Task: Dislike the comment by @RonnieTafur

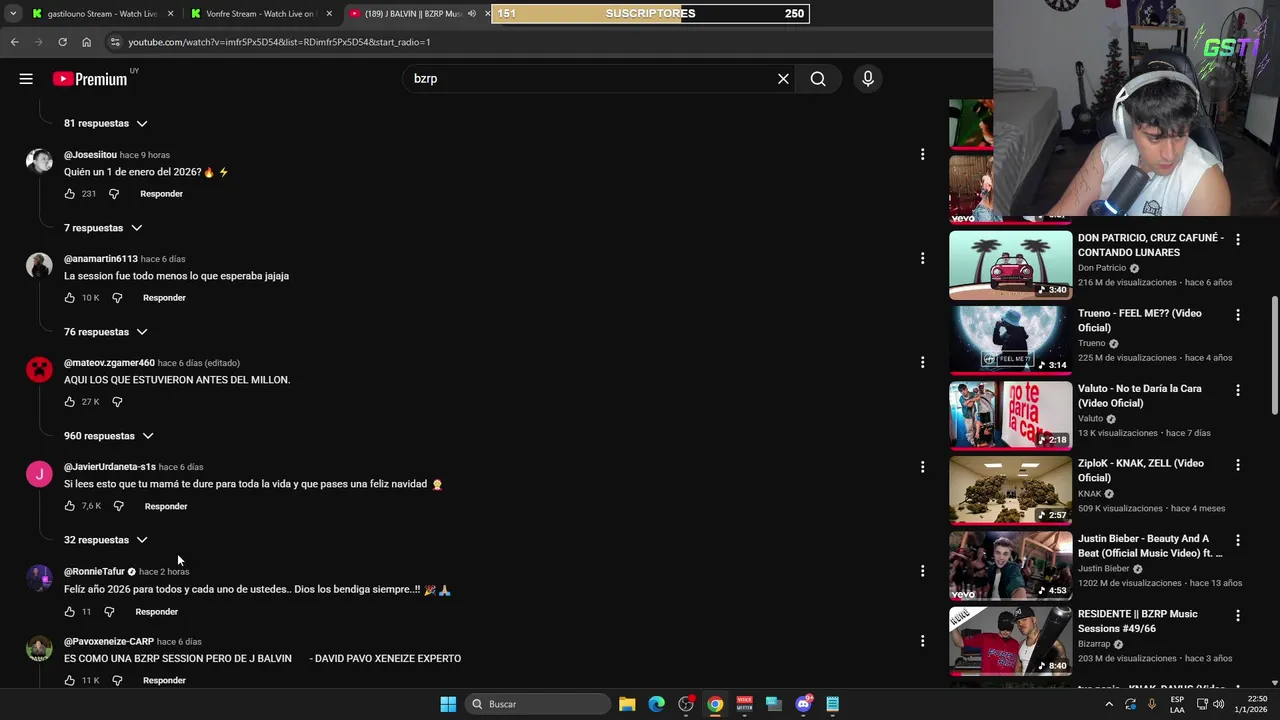Action: click(109, 612)
